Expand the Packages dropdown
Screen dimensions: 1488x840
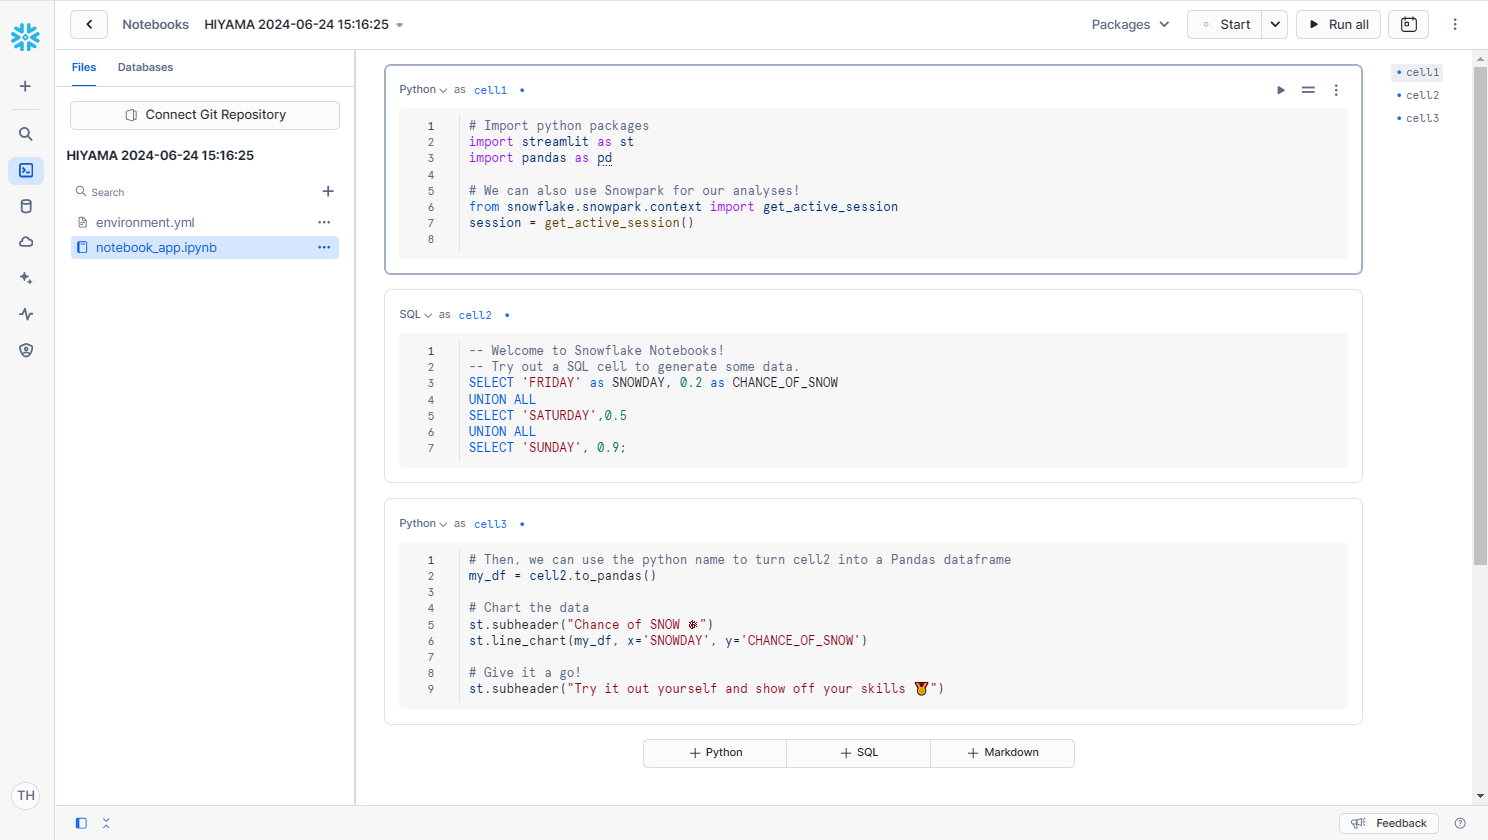[x=1130, y=24]
